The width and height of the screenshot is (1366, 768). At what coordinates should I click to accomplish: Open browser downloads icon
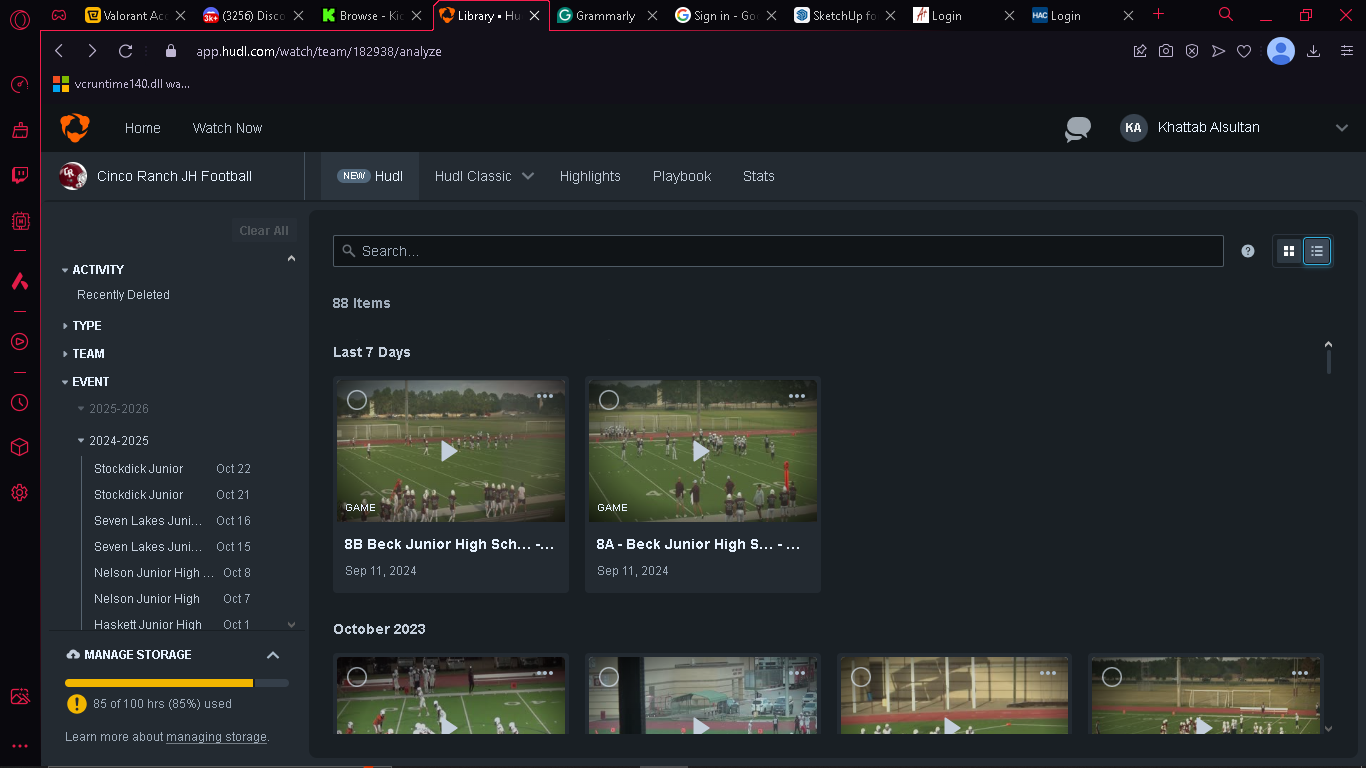click(1314, 51)
